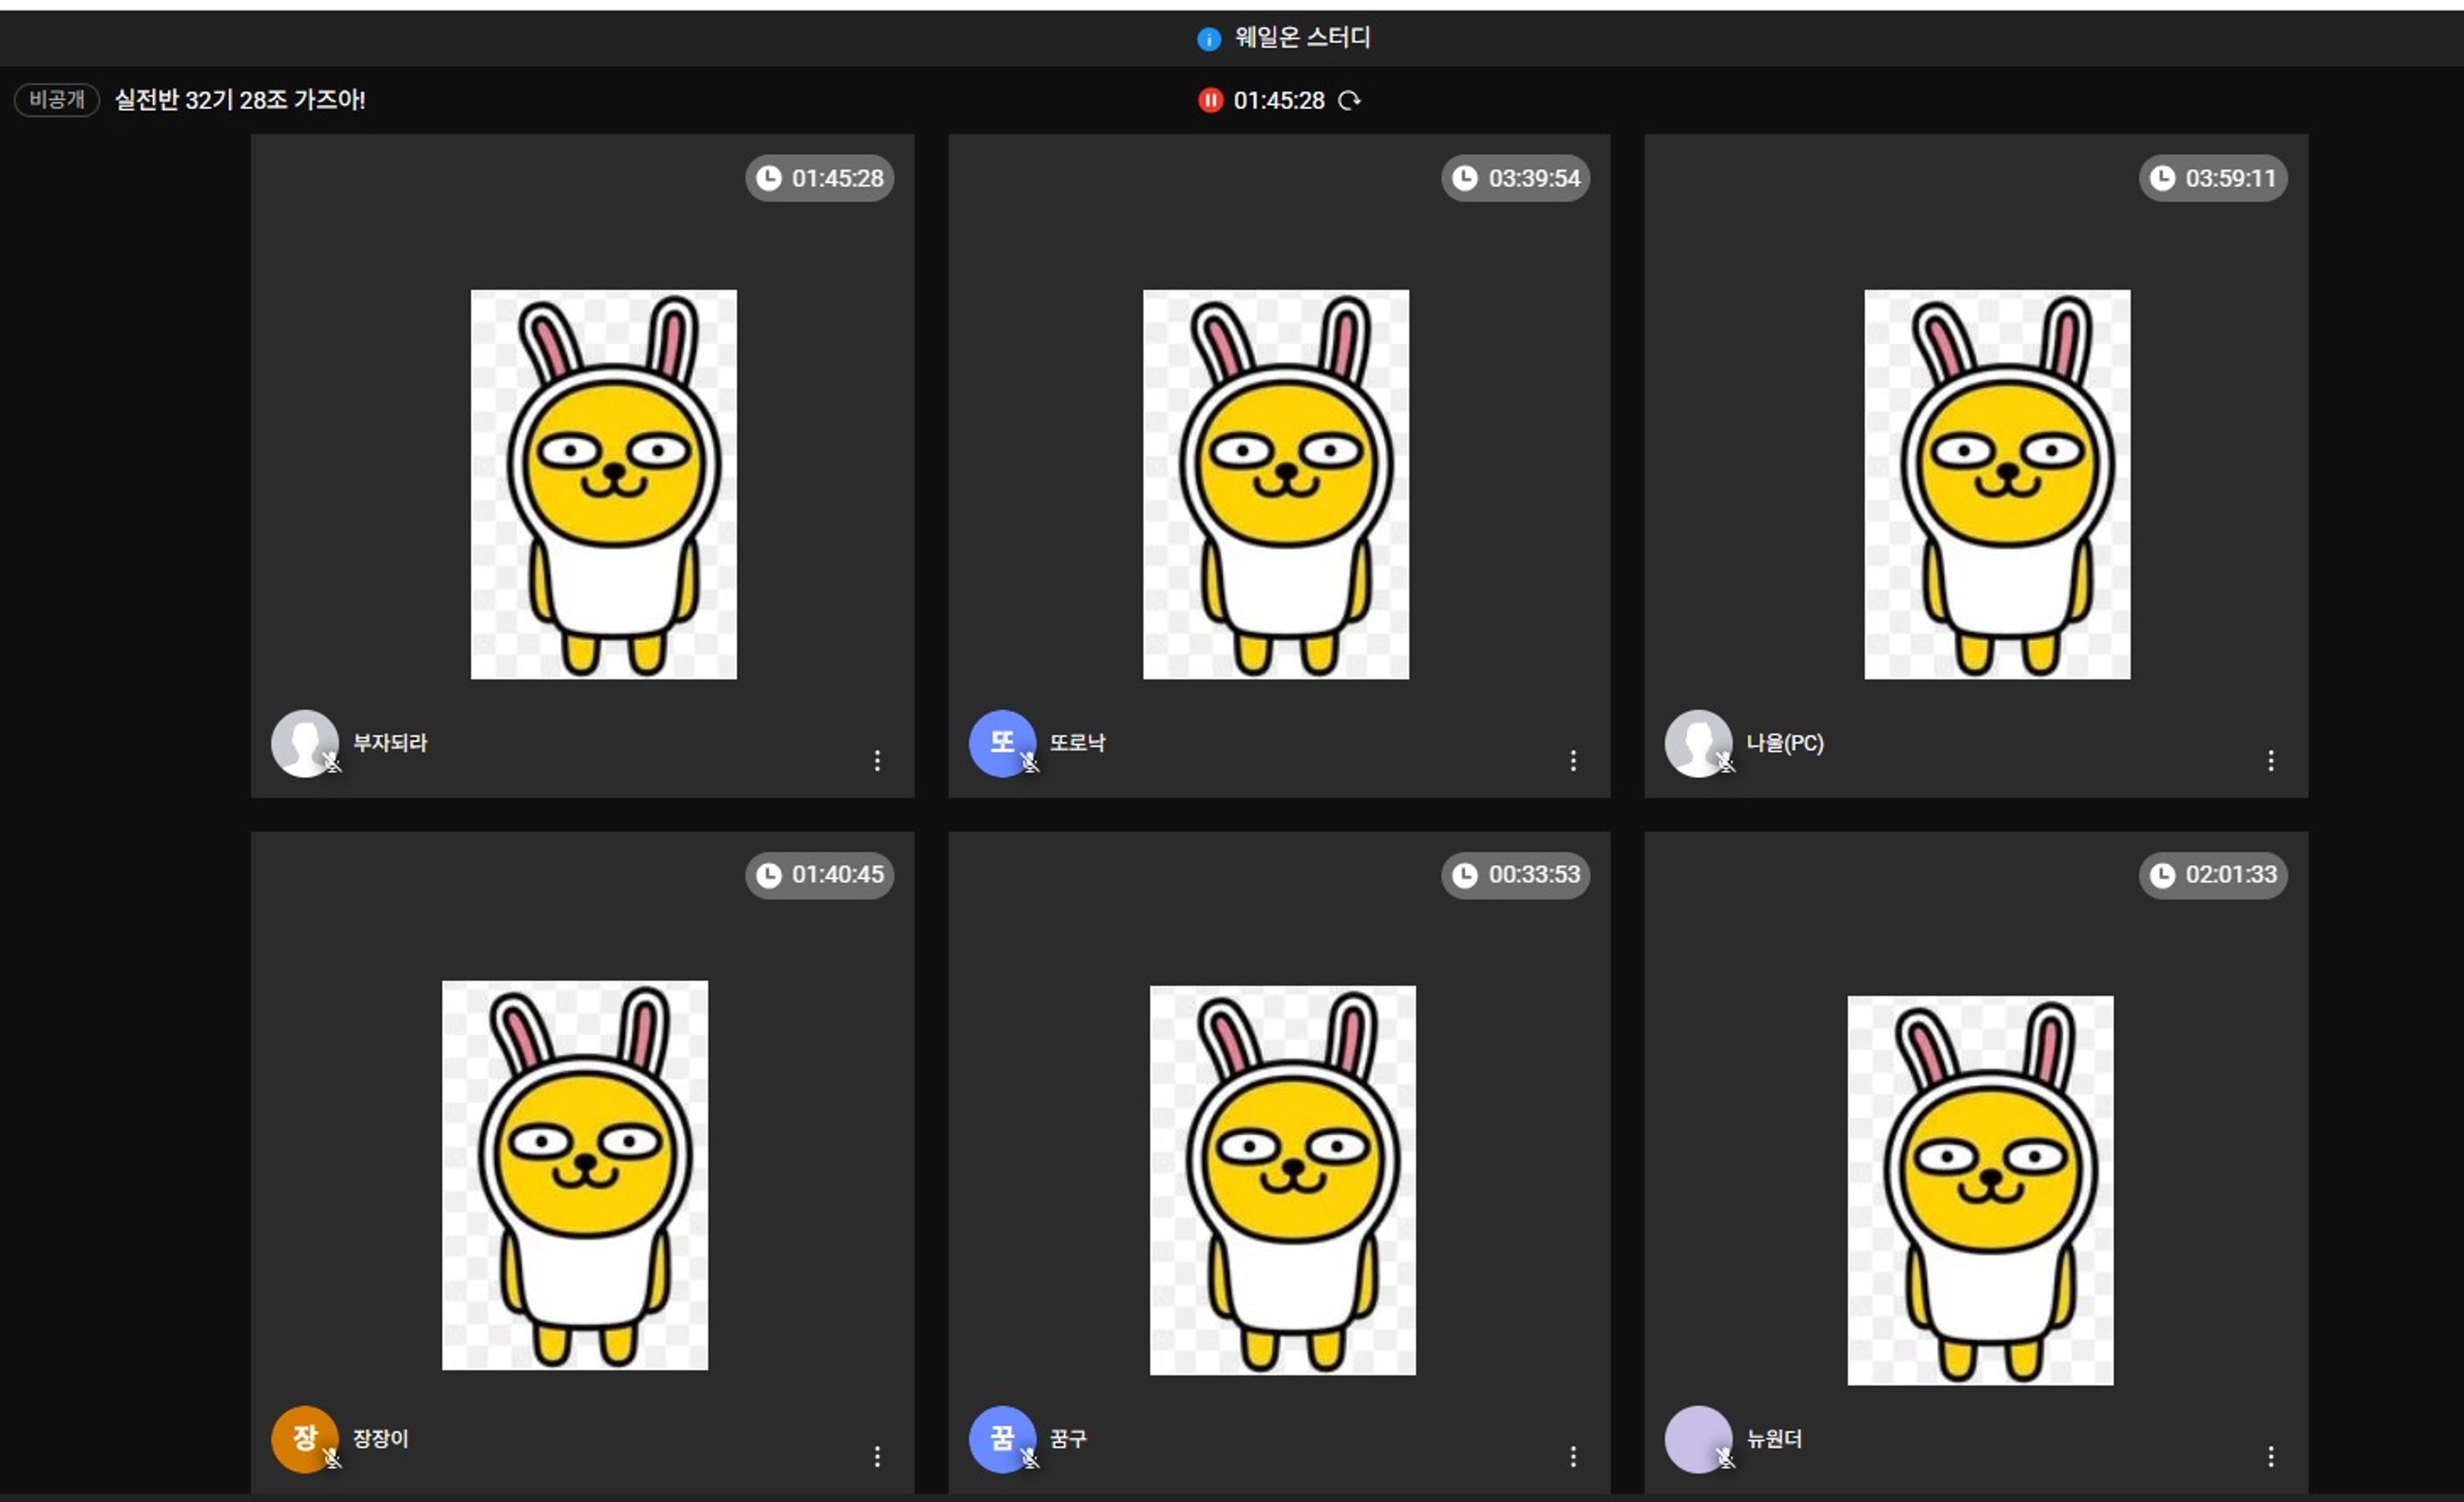
Task: Click the participant name 장장이
Action: pos(380,1439)
